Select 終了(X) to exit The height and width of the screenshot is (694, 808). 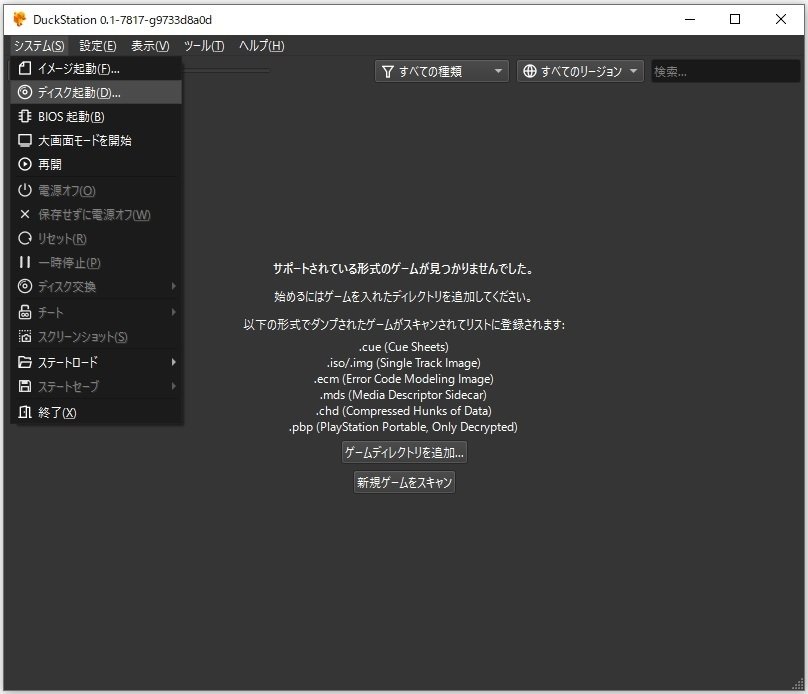(96, 412)
